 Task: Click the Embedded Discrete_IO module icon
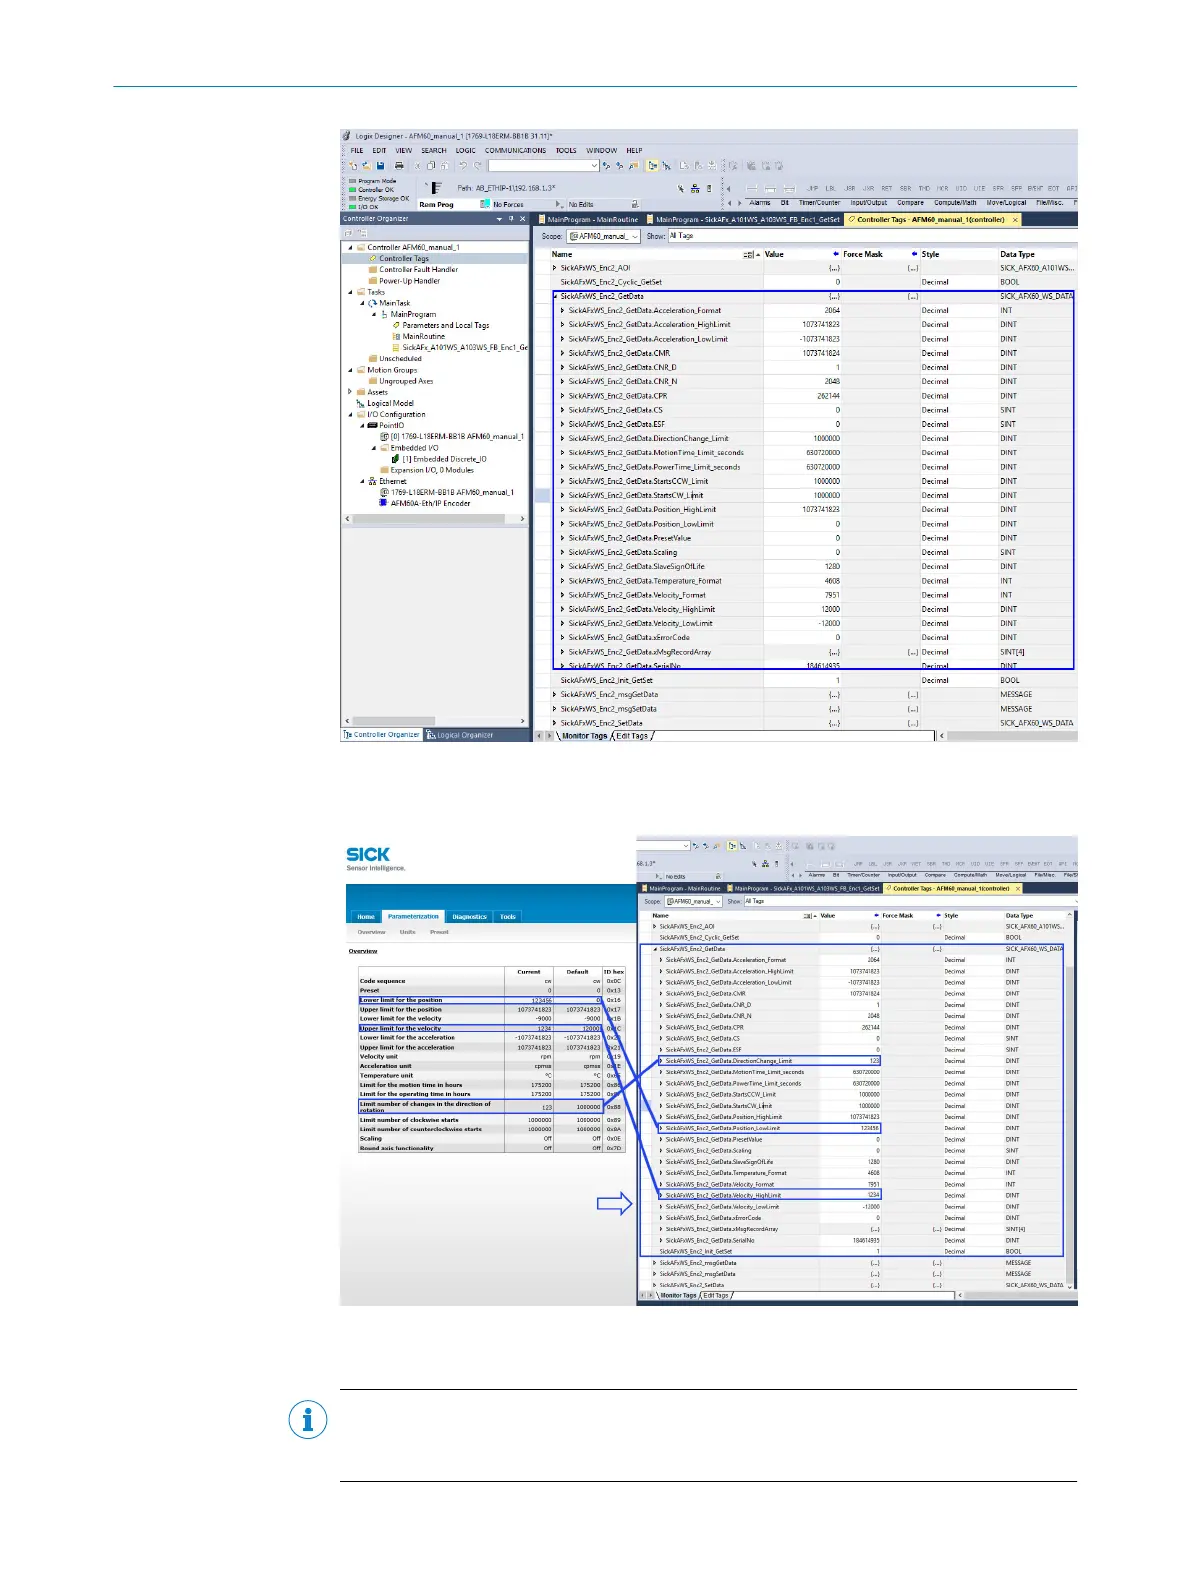click(x=396, y=459)
